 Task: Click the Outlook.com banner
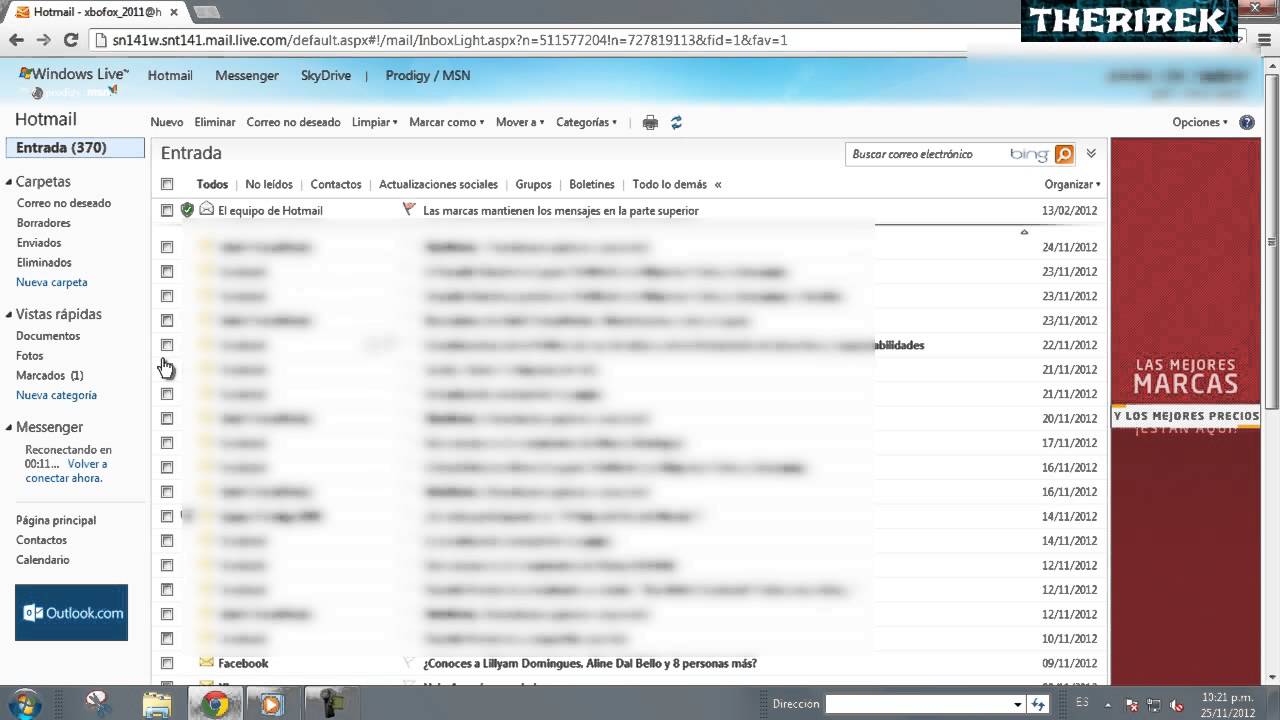tap(71, 612)
